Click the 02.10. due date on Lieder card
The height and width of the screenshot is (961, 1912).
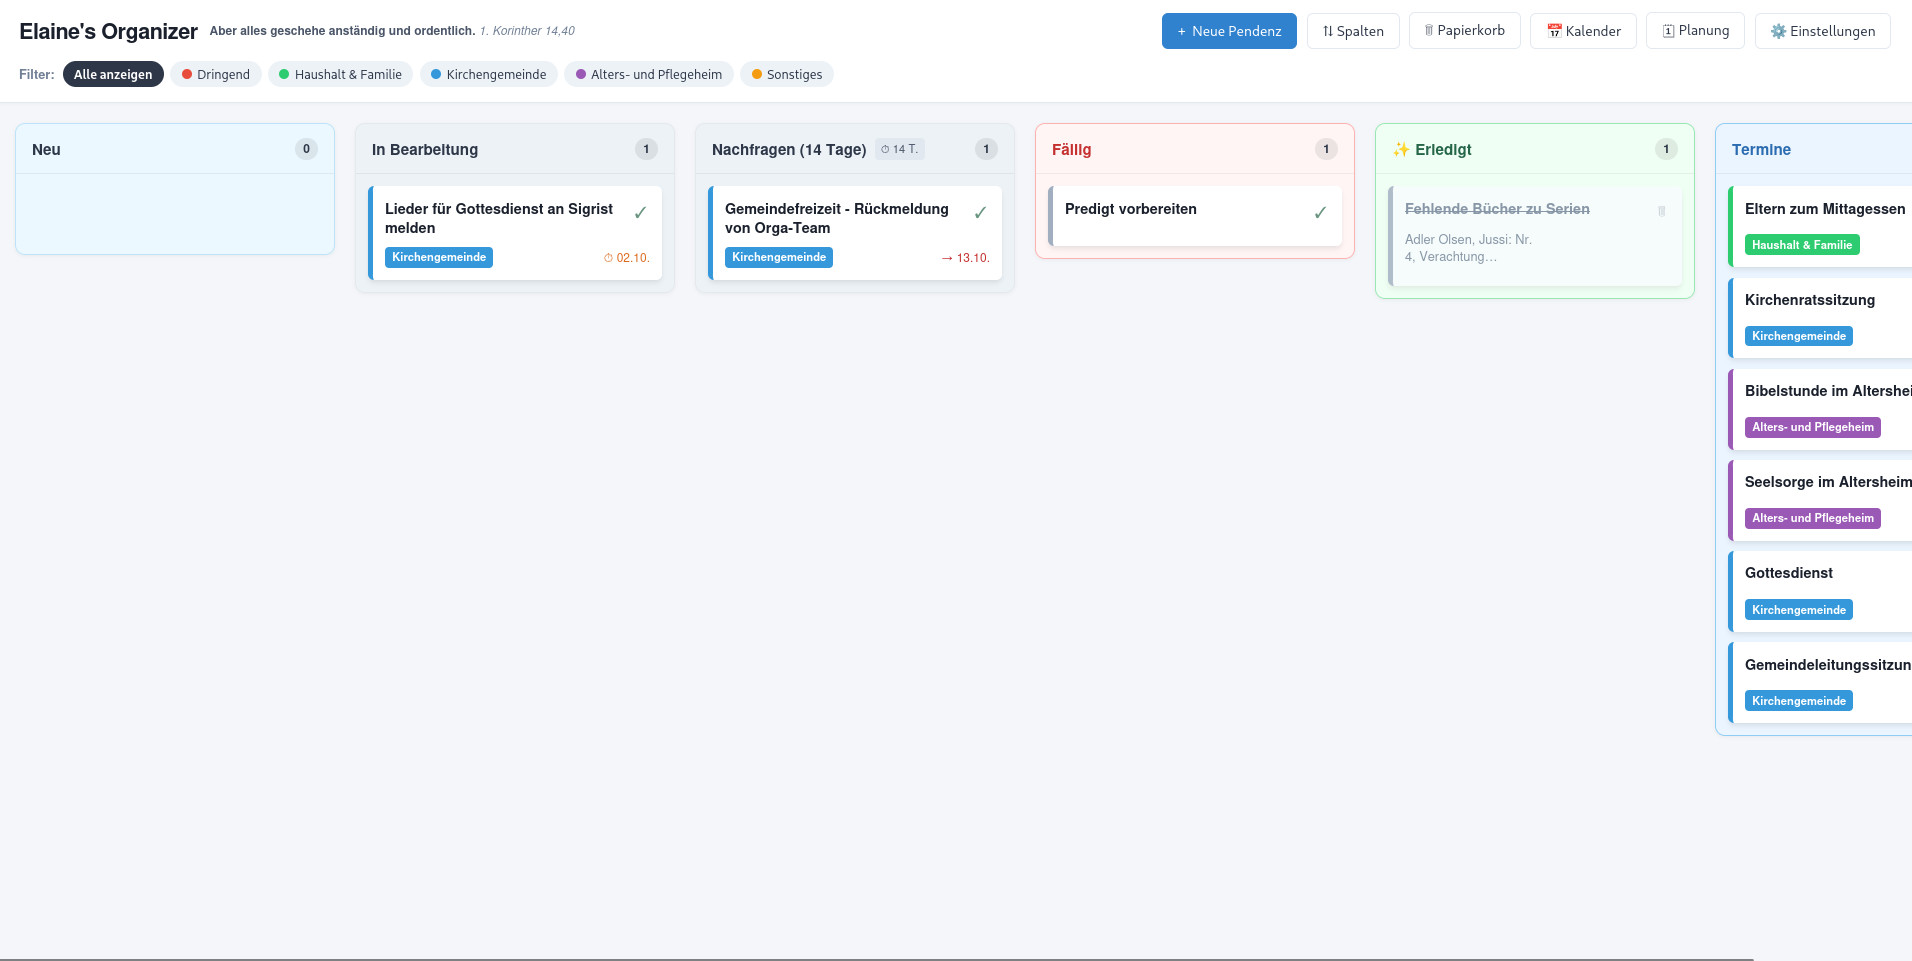[x=627, y=258]
